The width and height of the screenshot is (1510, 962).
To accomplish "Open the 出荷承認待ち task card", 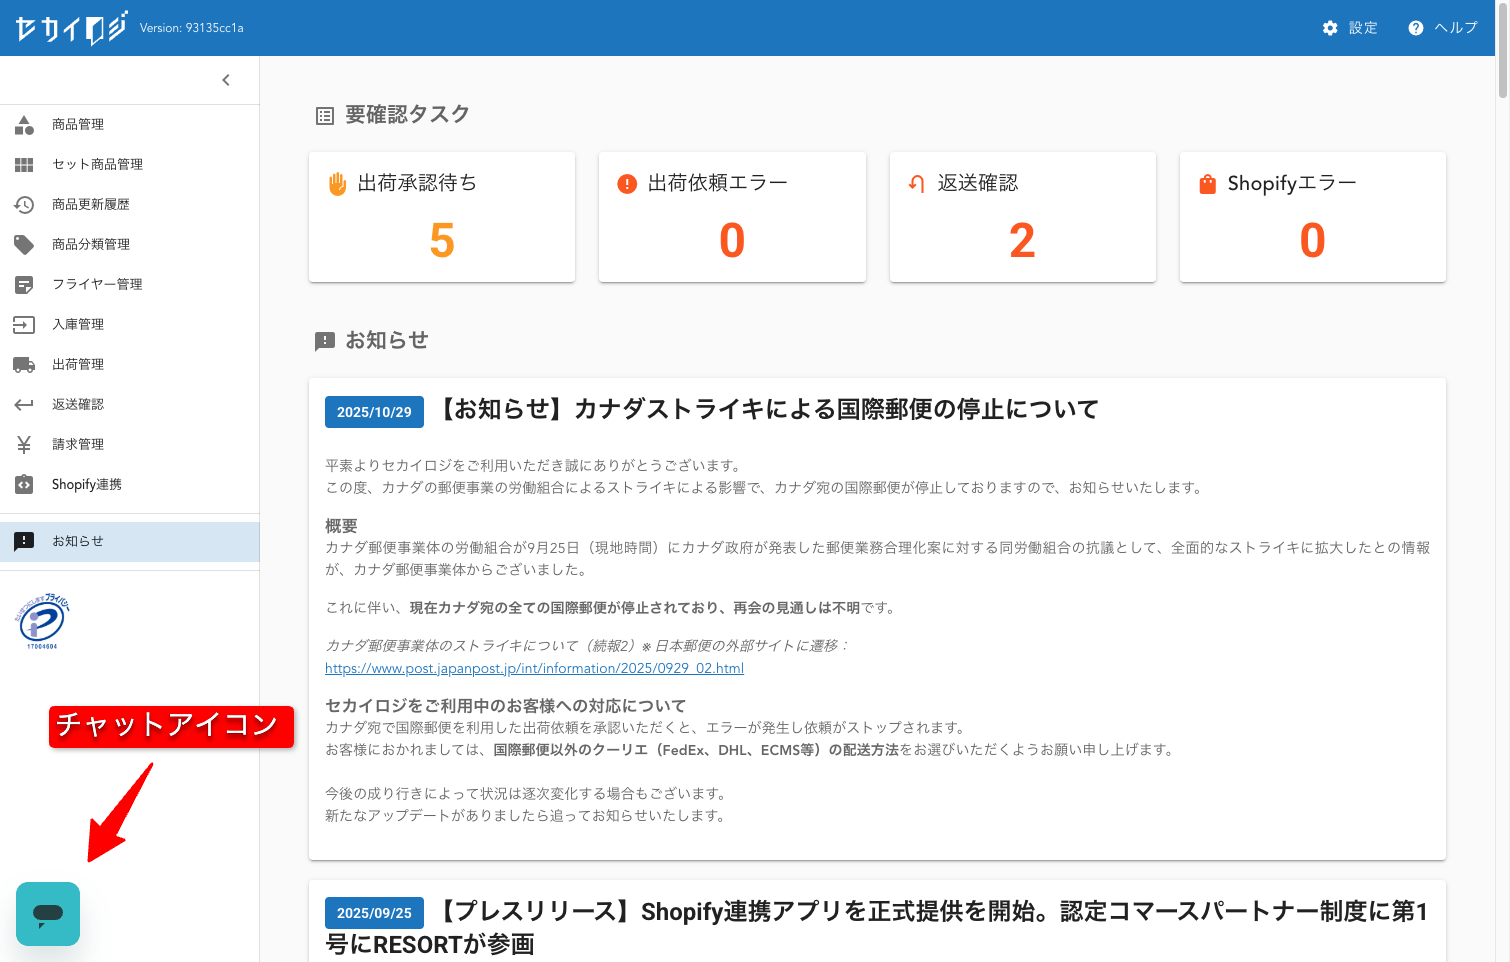I will coord(442,217).
